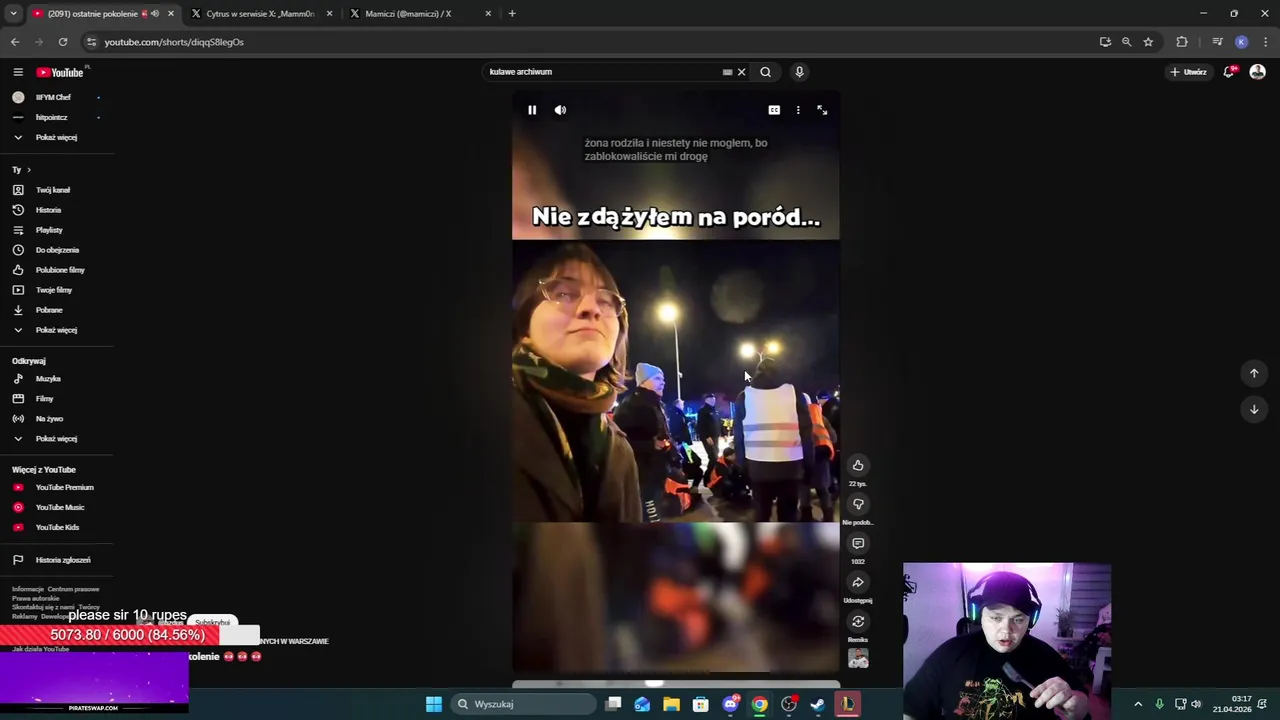Remix this Short
1280x720 pixels.
tap(858, 621)
